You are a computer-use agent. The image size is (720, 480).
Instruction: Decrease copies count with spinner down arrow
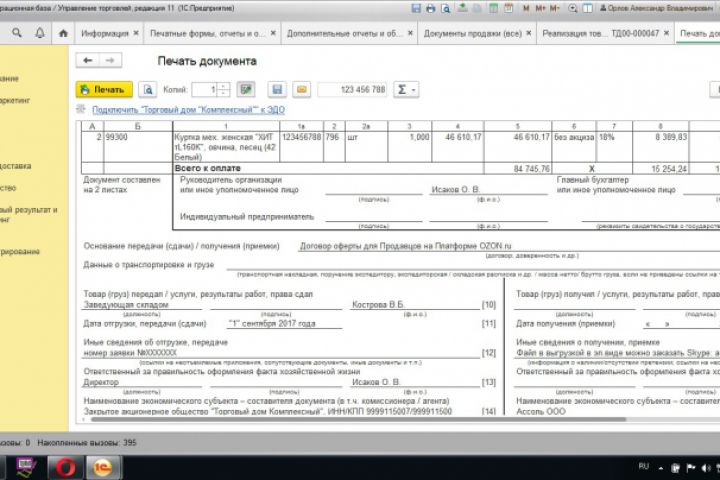224,93
